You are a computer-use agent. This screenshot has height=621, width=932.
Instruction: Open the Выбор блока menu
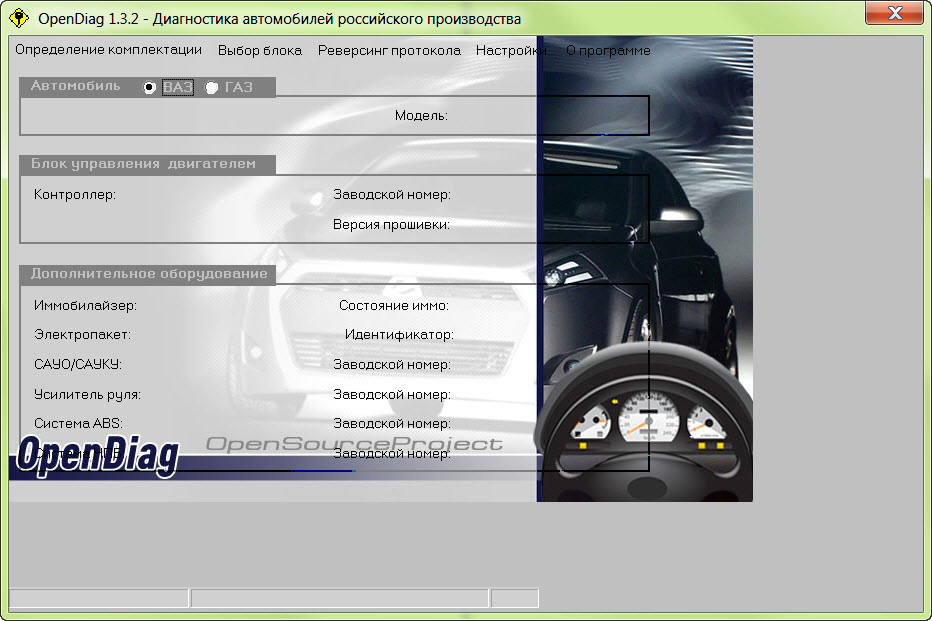pyautogui.click(x=260, y=51)
